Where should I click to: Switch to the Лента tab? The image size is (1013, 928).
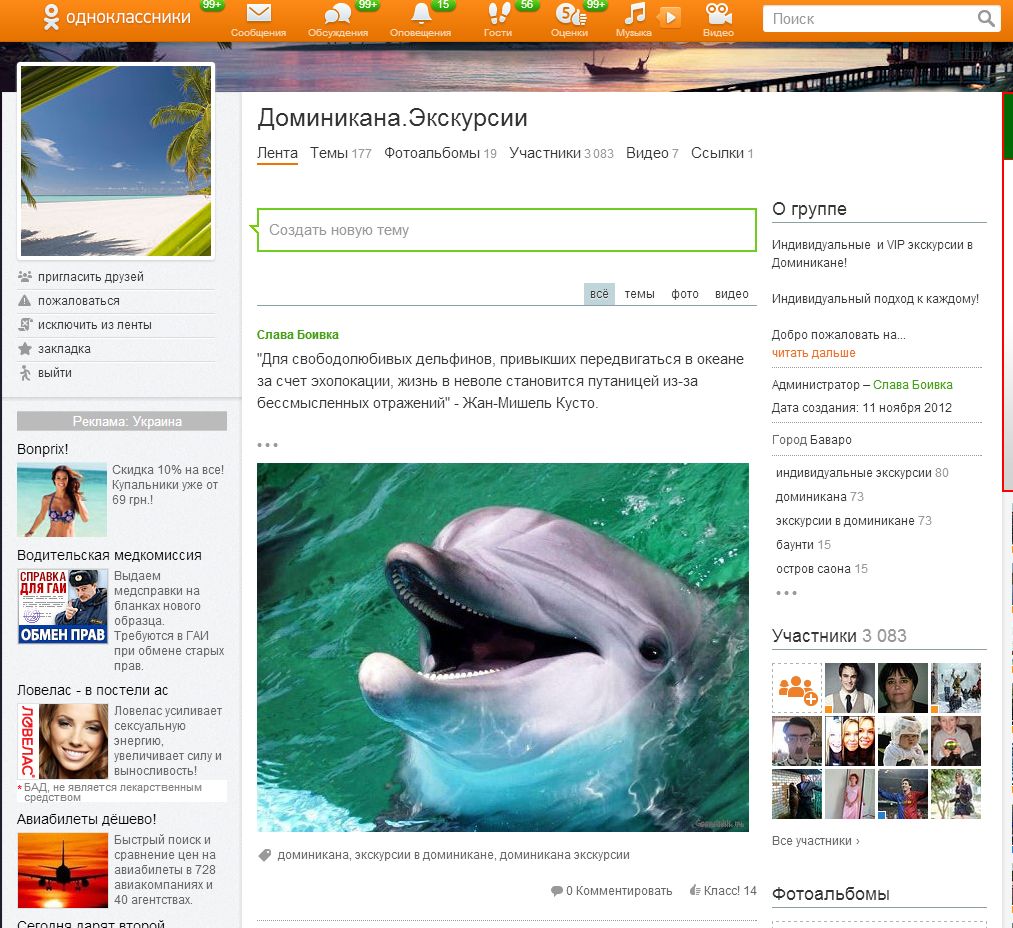(x=277, y=153)
